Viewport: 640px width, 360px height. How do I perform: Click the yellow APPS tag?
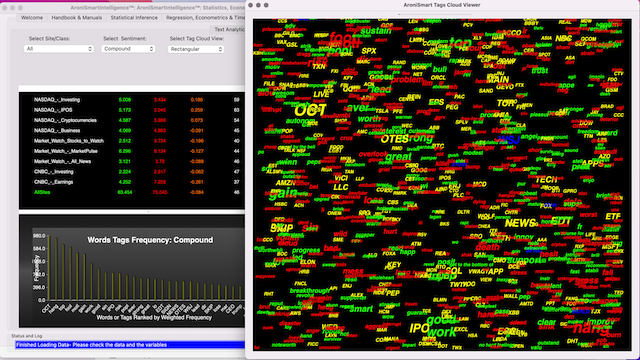pos(592,164)
